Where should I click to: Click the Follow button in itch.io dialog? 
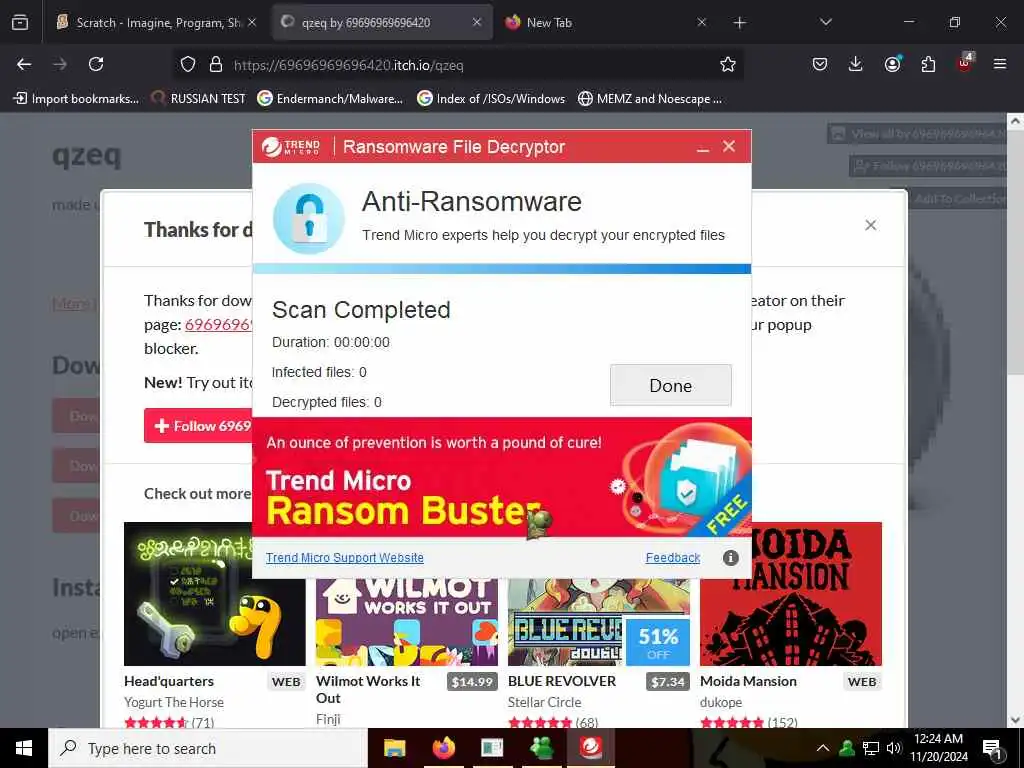pos(199,426)
